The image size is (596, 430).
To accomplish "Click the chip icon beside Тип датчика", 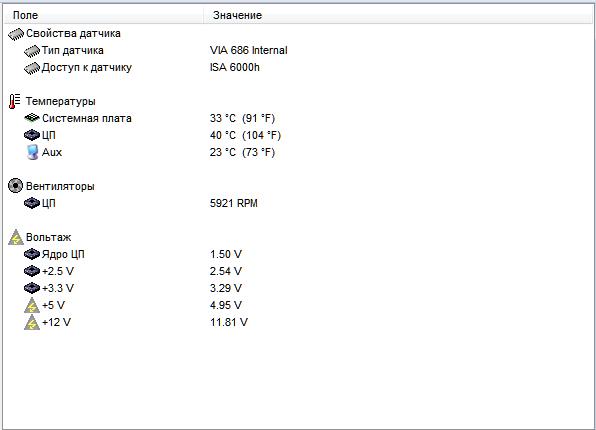I will 32,51.
